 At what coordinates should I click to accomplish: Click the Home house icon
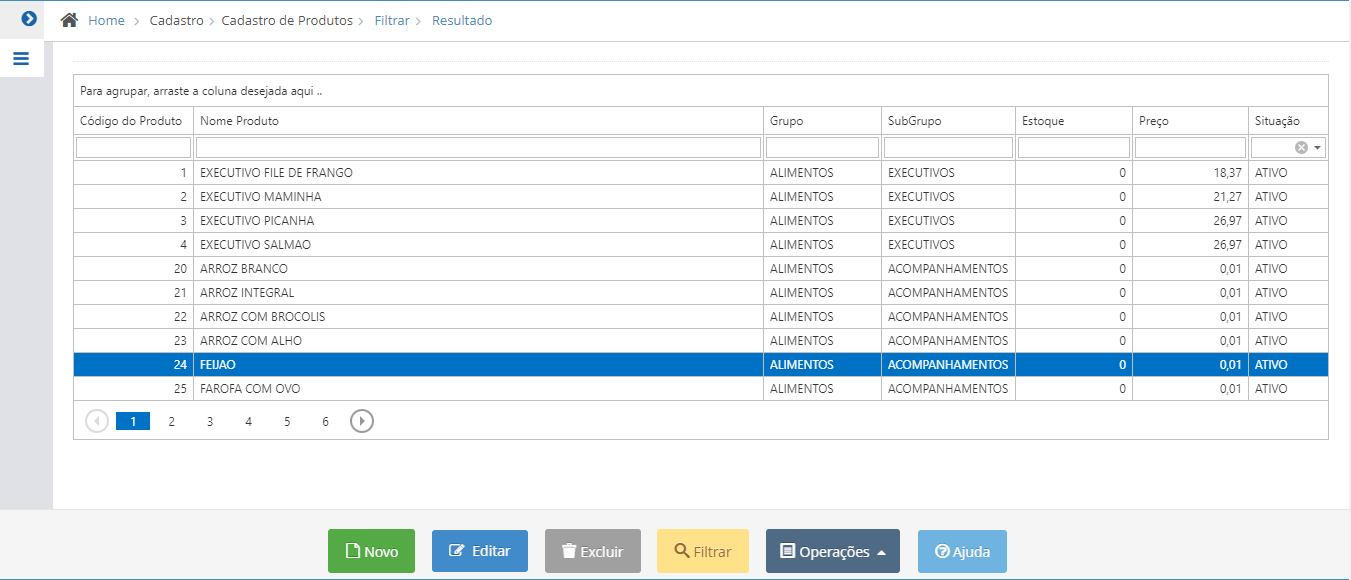(69, 20)
